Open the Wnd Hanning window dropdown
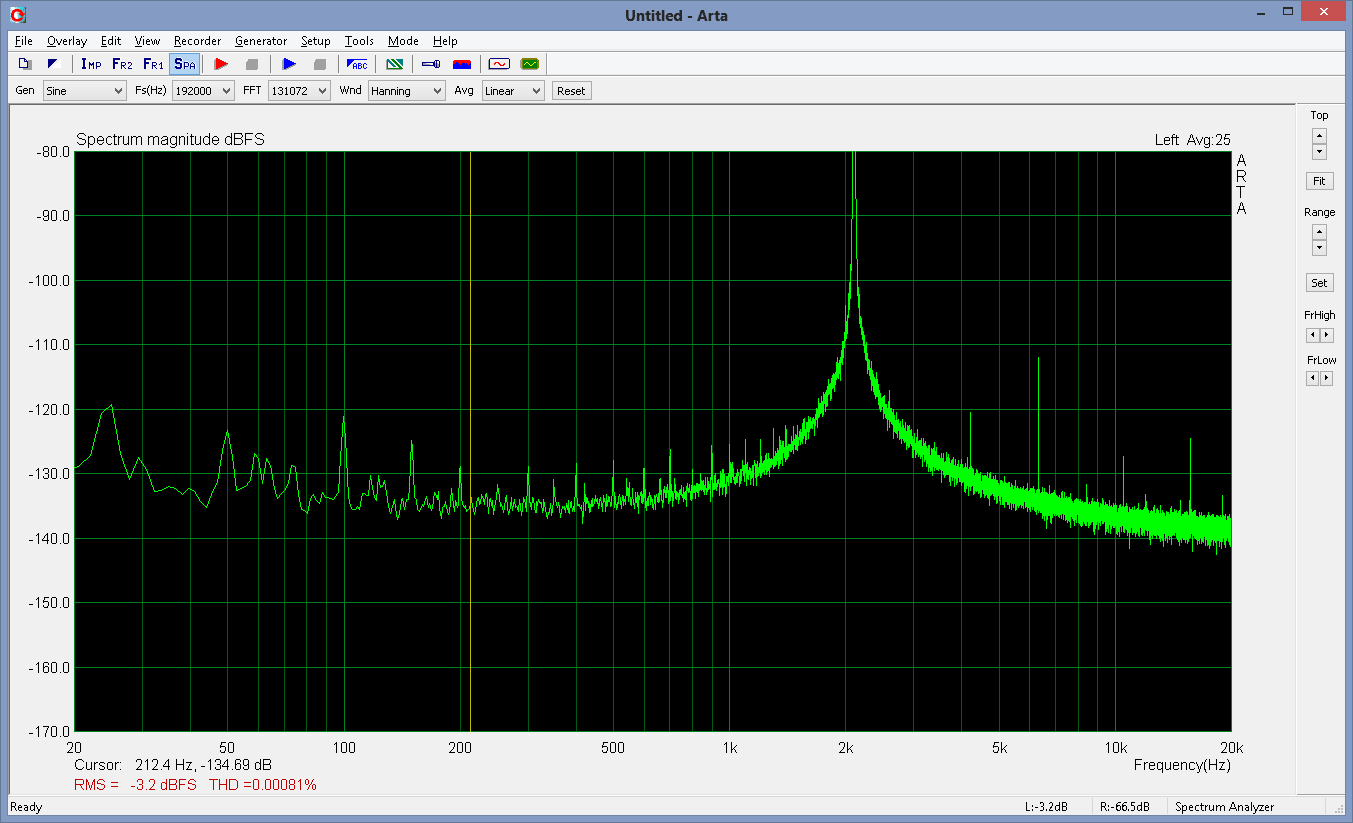This screenshot has height=823, width=1353. point(406,91)
